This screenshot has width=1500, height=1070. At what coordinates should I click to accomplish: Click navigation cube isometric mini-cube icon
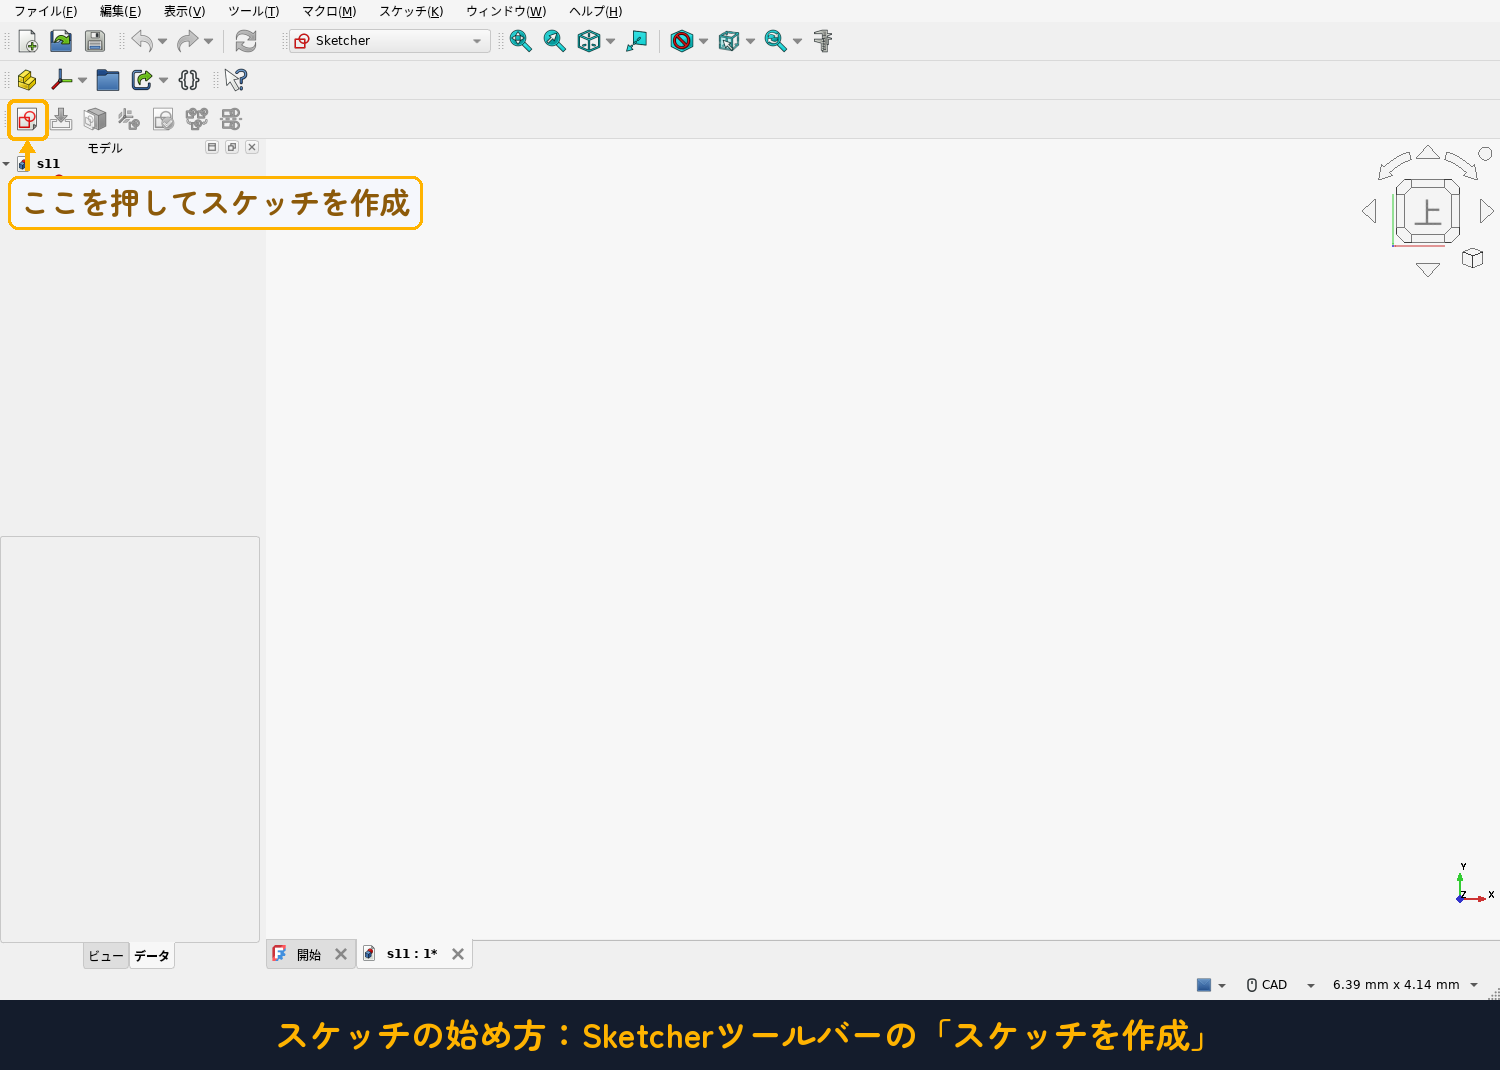pos(1472,258)
